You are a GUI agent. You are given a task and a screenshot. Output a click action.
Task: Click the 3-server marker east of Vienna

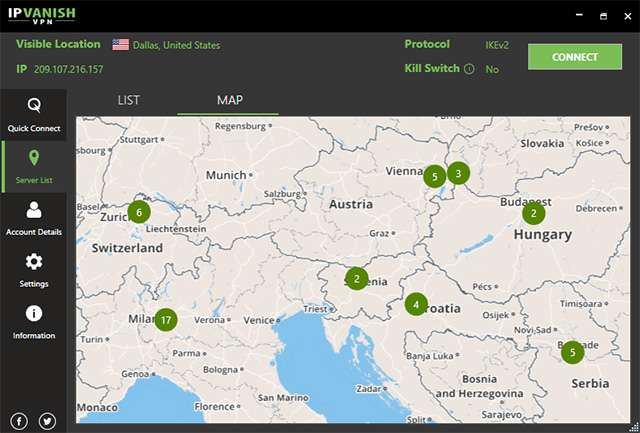[458, 172]
